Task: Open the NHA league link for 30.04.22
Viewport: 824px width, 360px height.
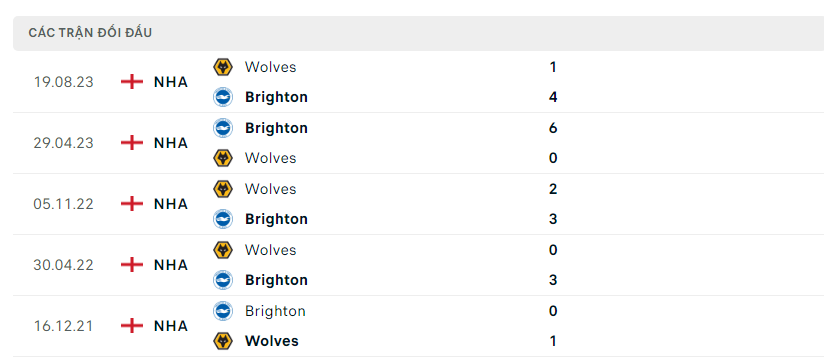Action: pos(171,265)
